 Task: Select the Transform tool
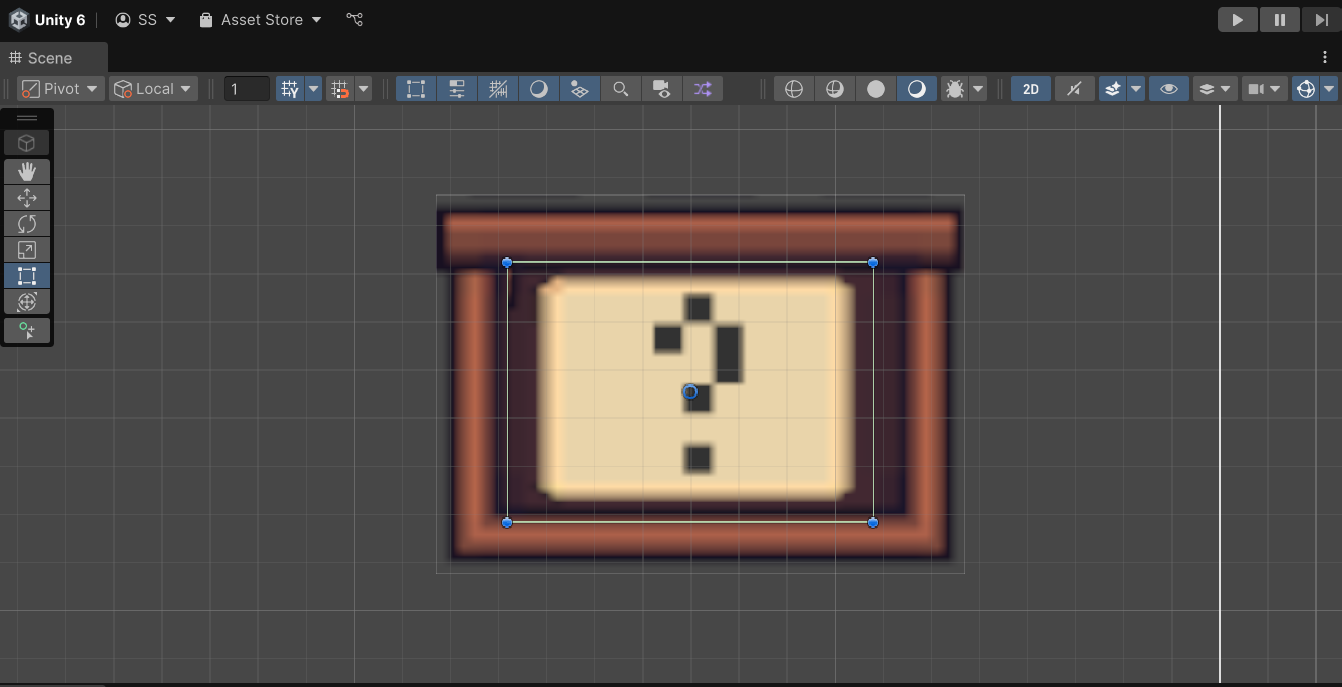tap(27, 302)
